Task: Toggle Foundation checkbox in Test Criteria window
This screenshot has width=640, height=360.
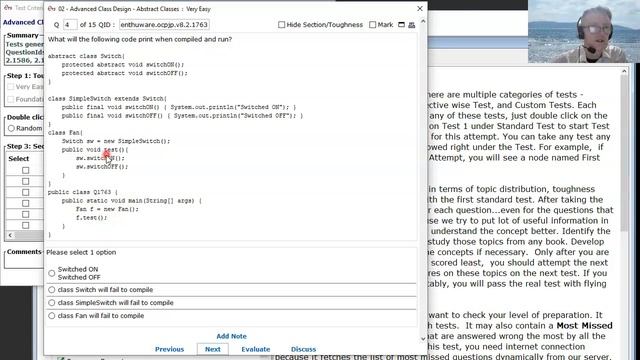Action: 11,99
